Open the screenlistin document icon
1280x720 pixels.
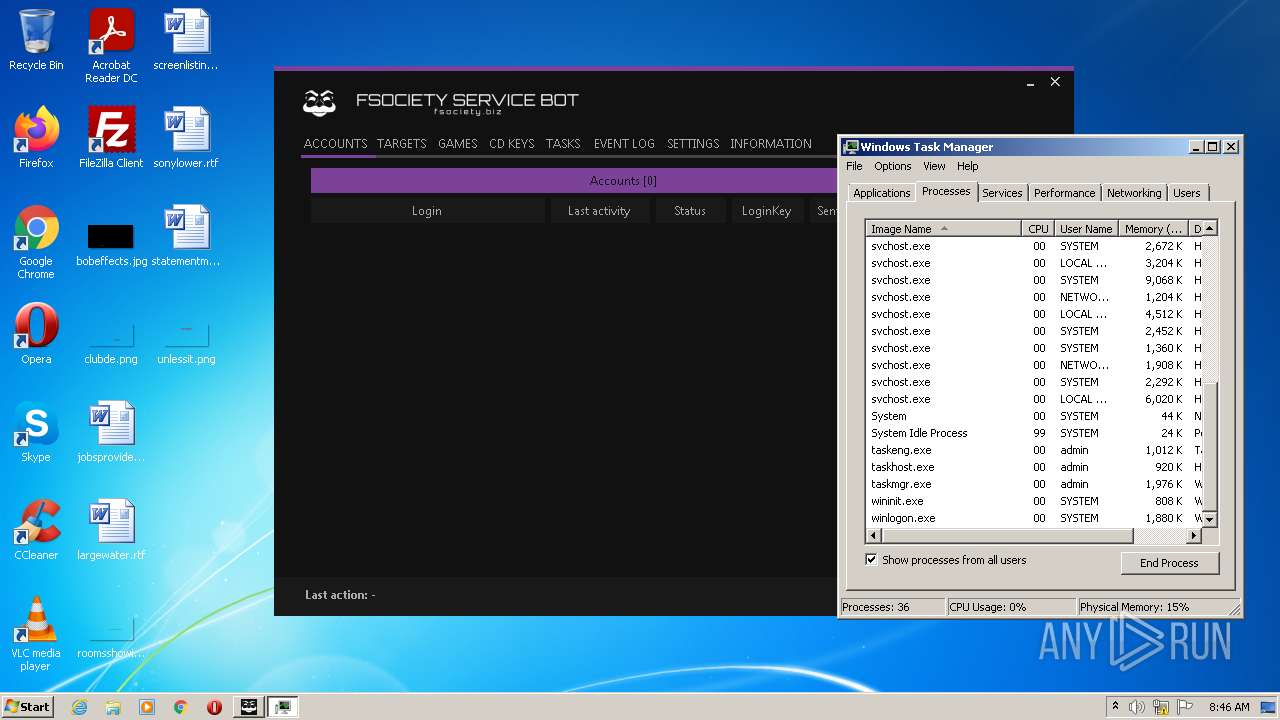(186, 41)
